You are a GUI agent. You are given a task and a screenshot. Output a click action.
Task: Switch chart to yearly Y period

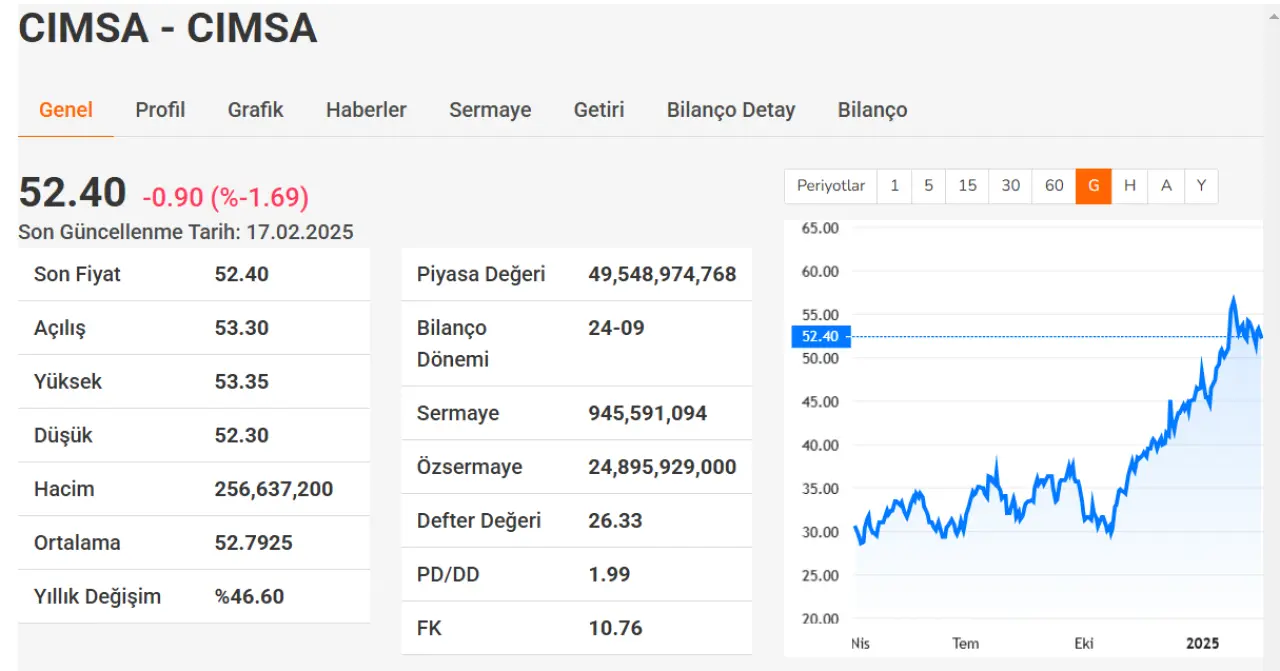(1201, 186)
